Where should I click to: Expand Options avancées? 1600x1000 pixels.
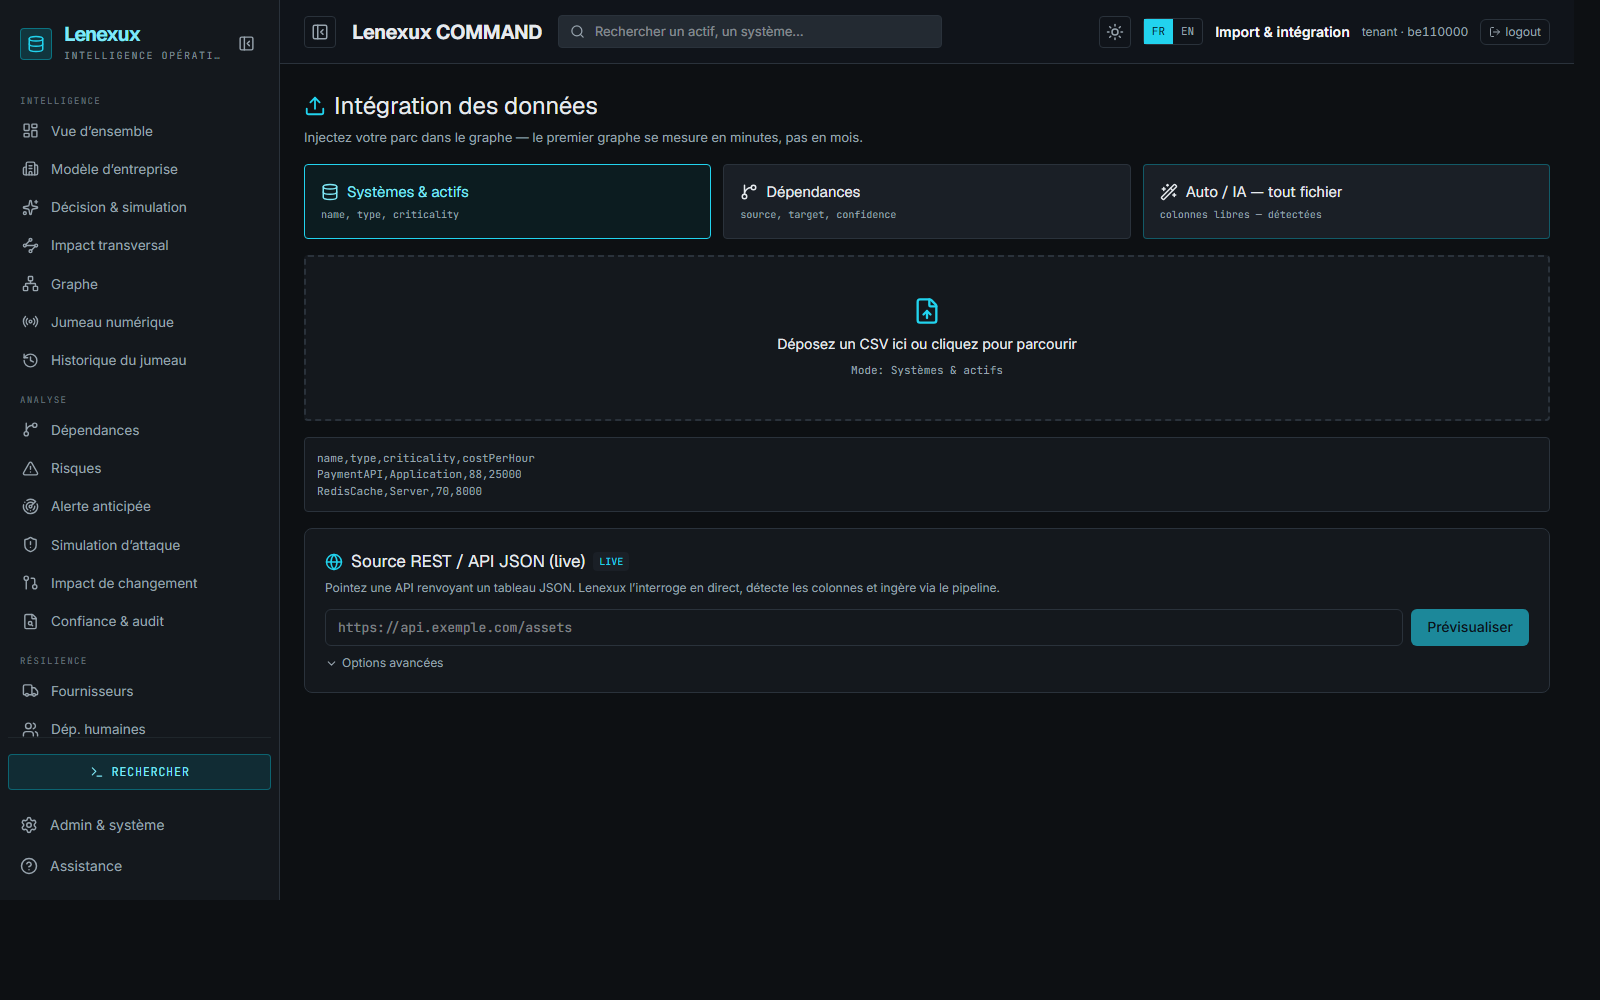tap(384, 663)
